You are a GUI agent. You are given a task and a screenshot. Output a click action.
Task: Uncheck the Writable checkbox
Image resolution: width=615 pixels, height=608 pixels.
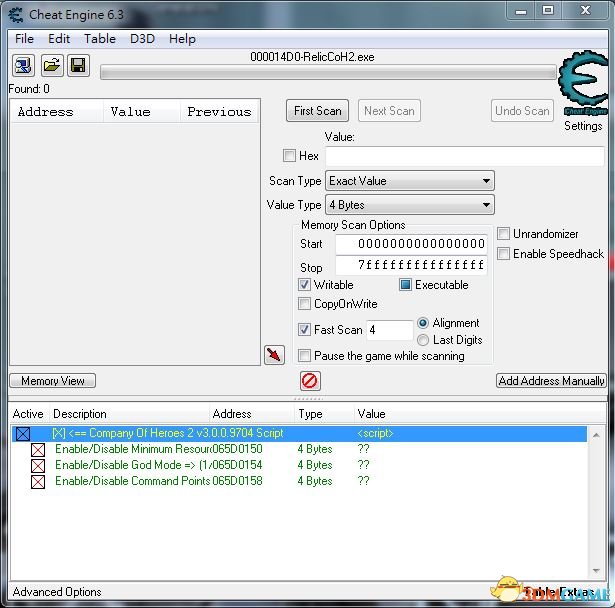[304, 284]
